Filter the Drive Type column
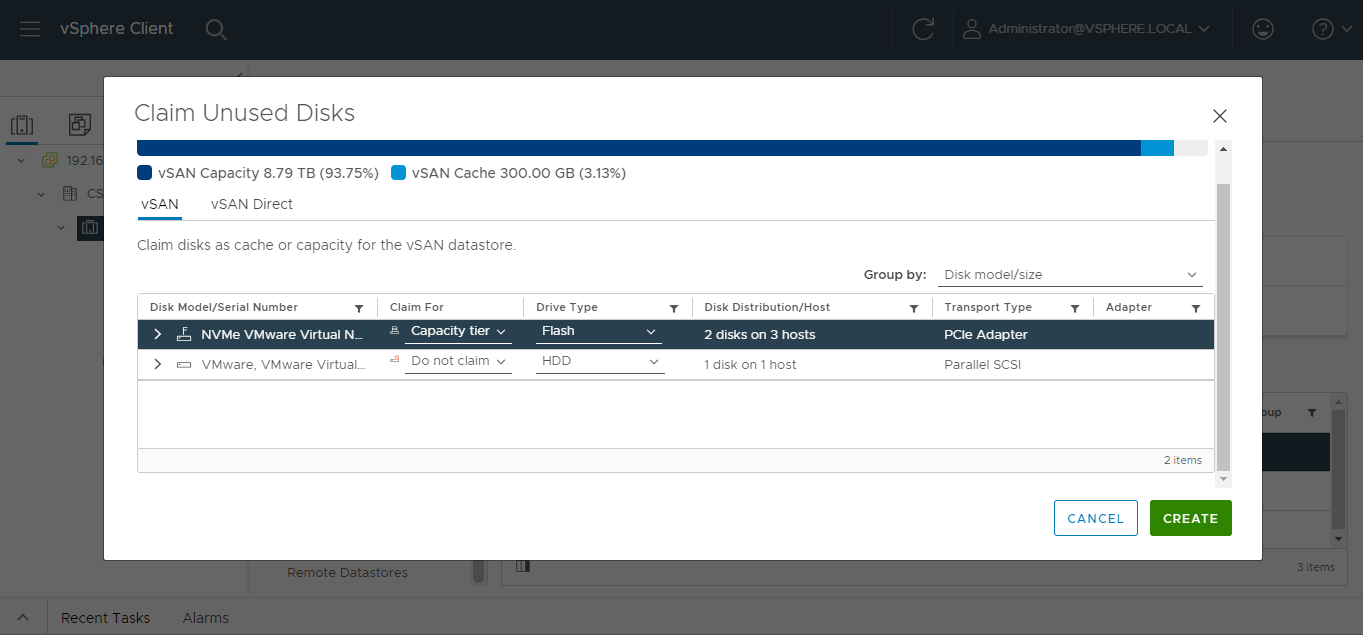 pos(674,308)
